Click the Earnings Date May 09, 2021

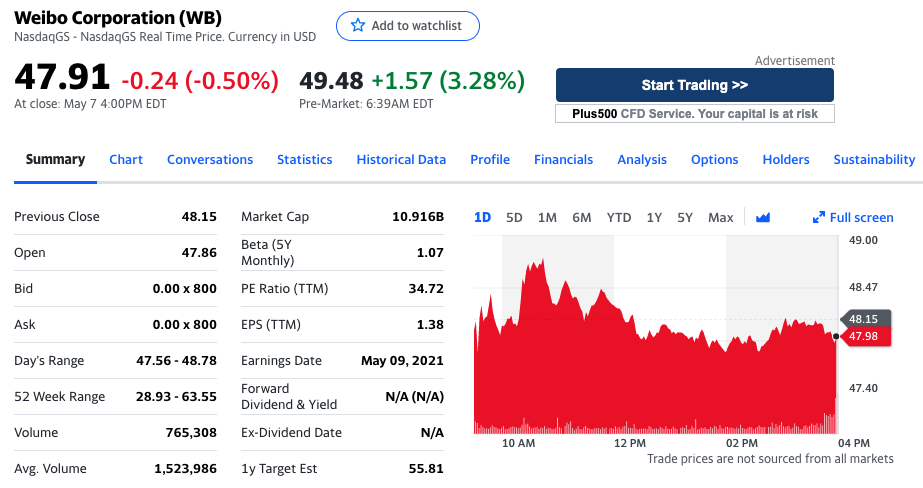coord(403,360)
